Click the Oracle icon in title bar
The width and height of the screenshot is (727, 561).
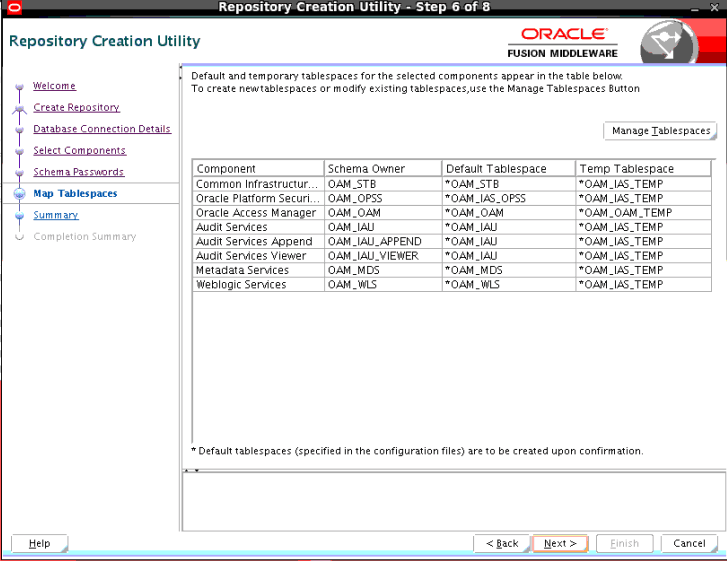(14, 7)
